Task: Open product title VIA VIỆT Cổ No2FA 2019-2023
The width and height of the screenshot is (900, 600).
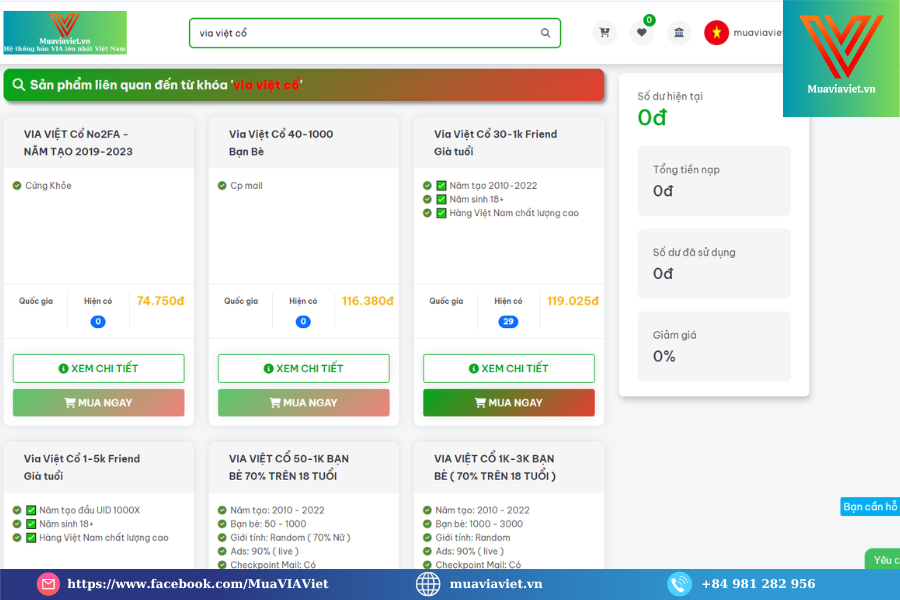Action: pyautogui.click(x=78, y=143)
